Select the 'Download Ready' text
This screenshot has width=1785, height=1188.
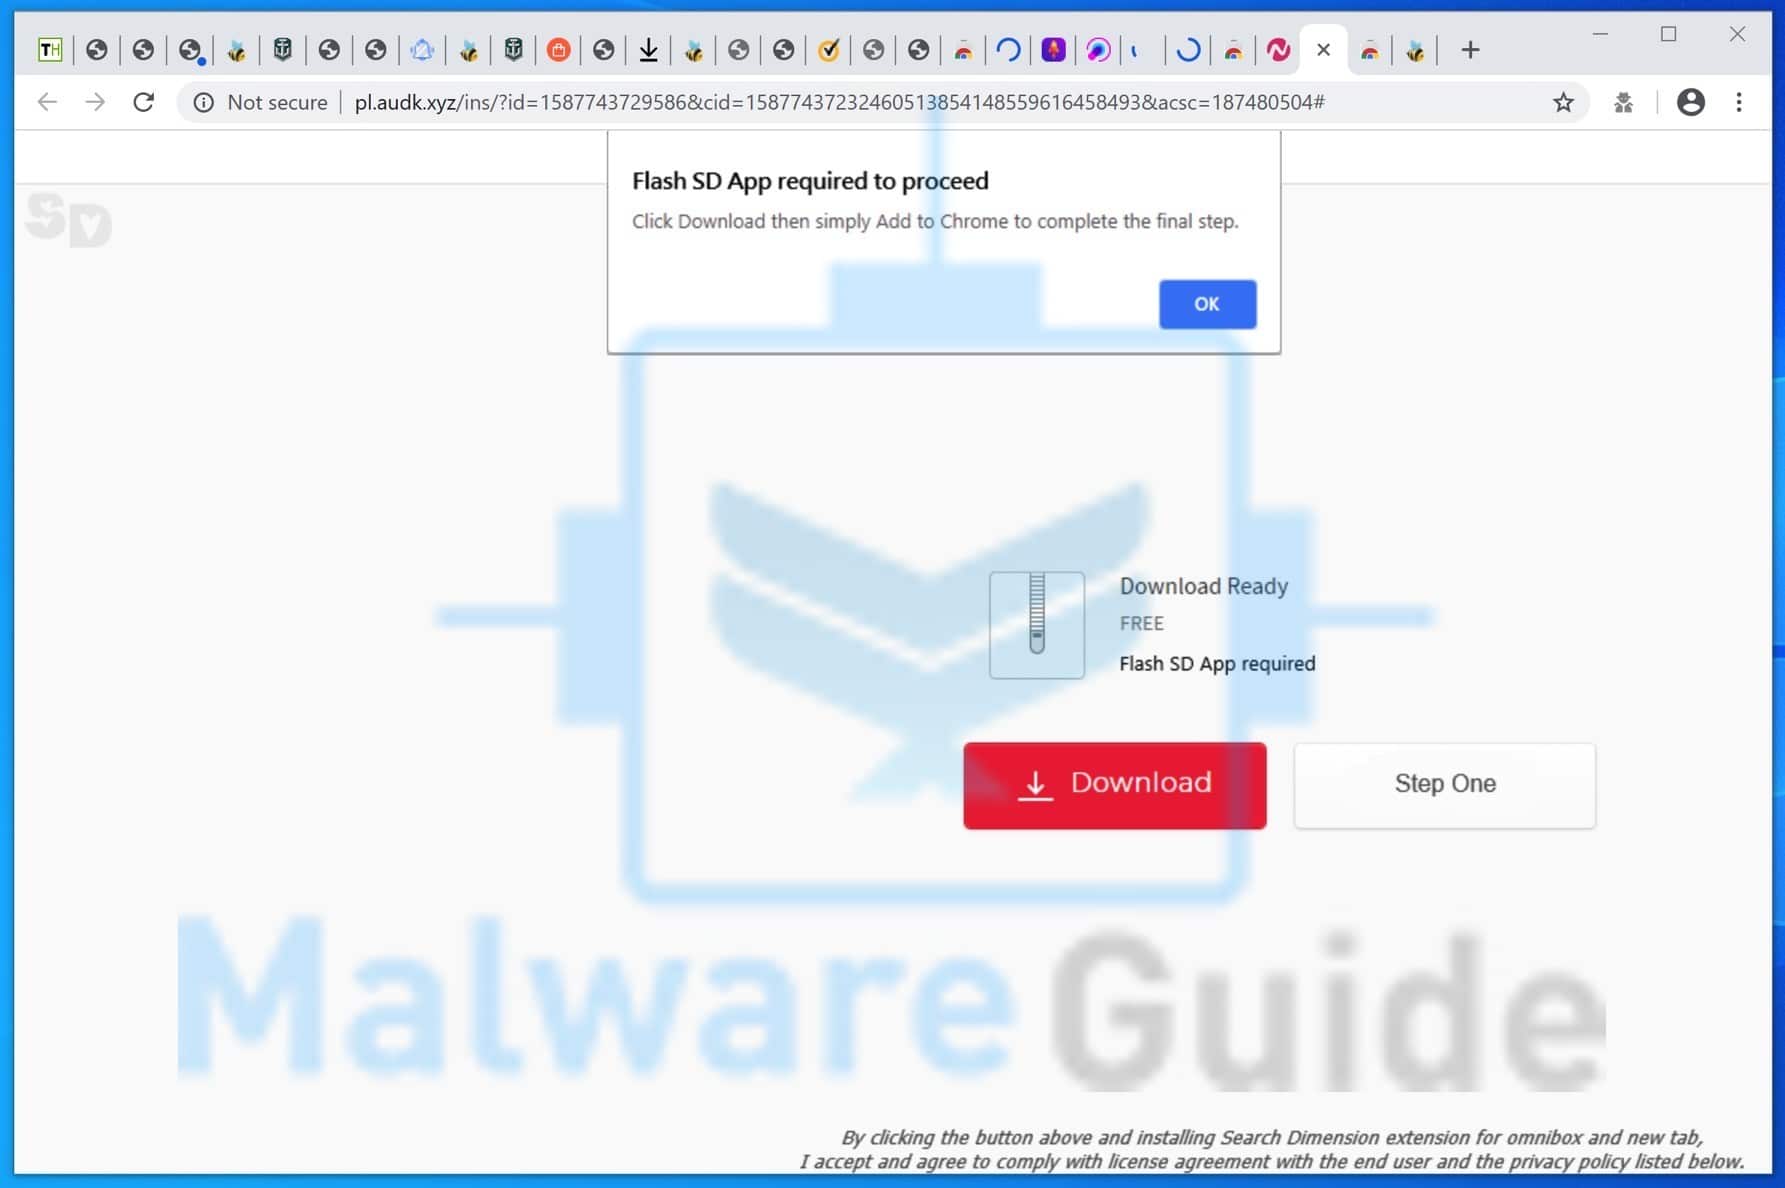coord(1204,586)
